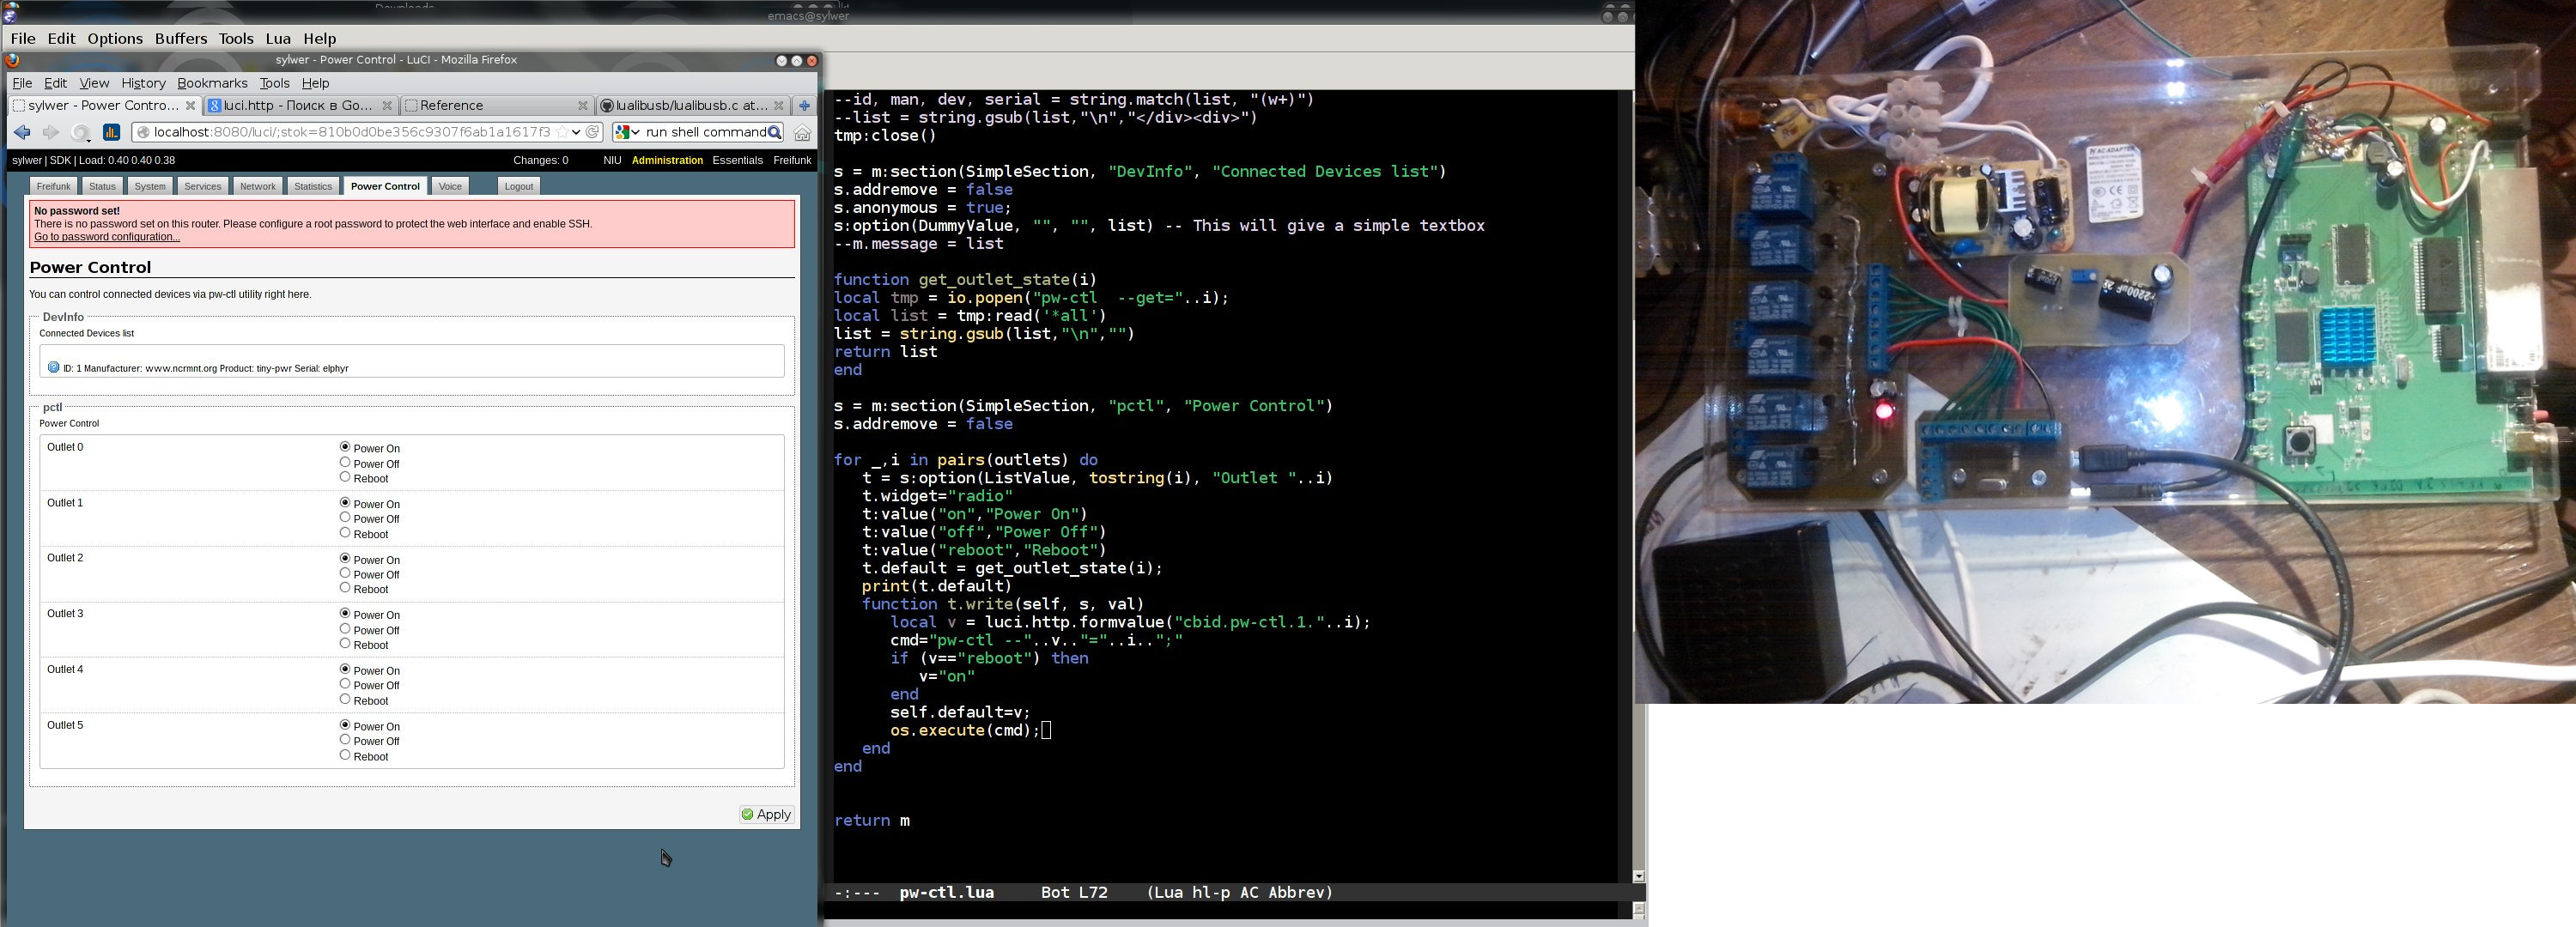Open a new tab with the plus icon
Screen dimensions: 2576x927
[x=804, y=105]
